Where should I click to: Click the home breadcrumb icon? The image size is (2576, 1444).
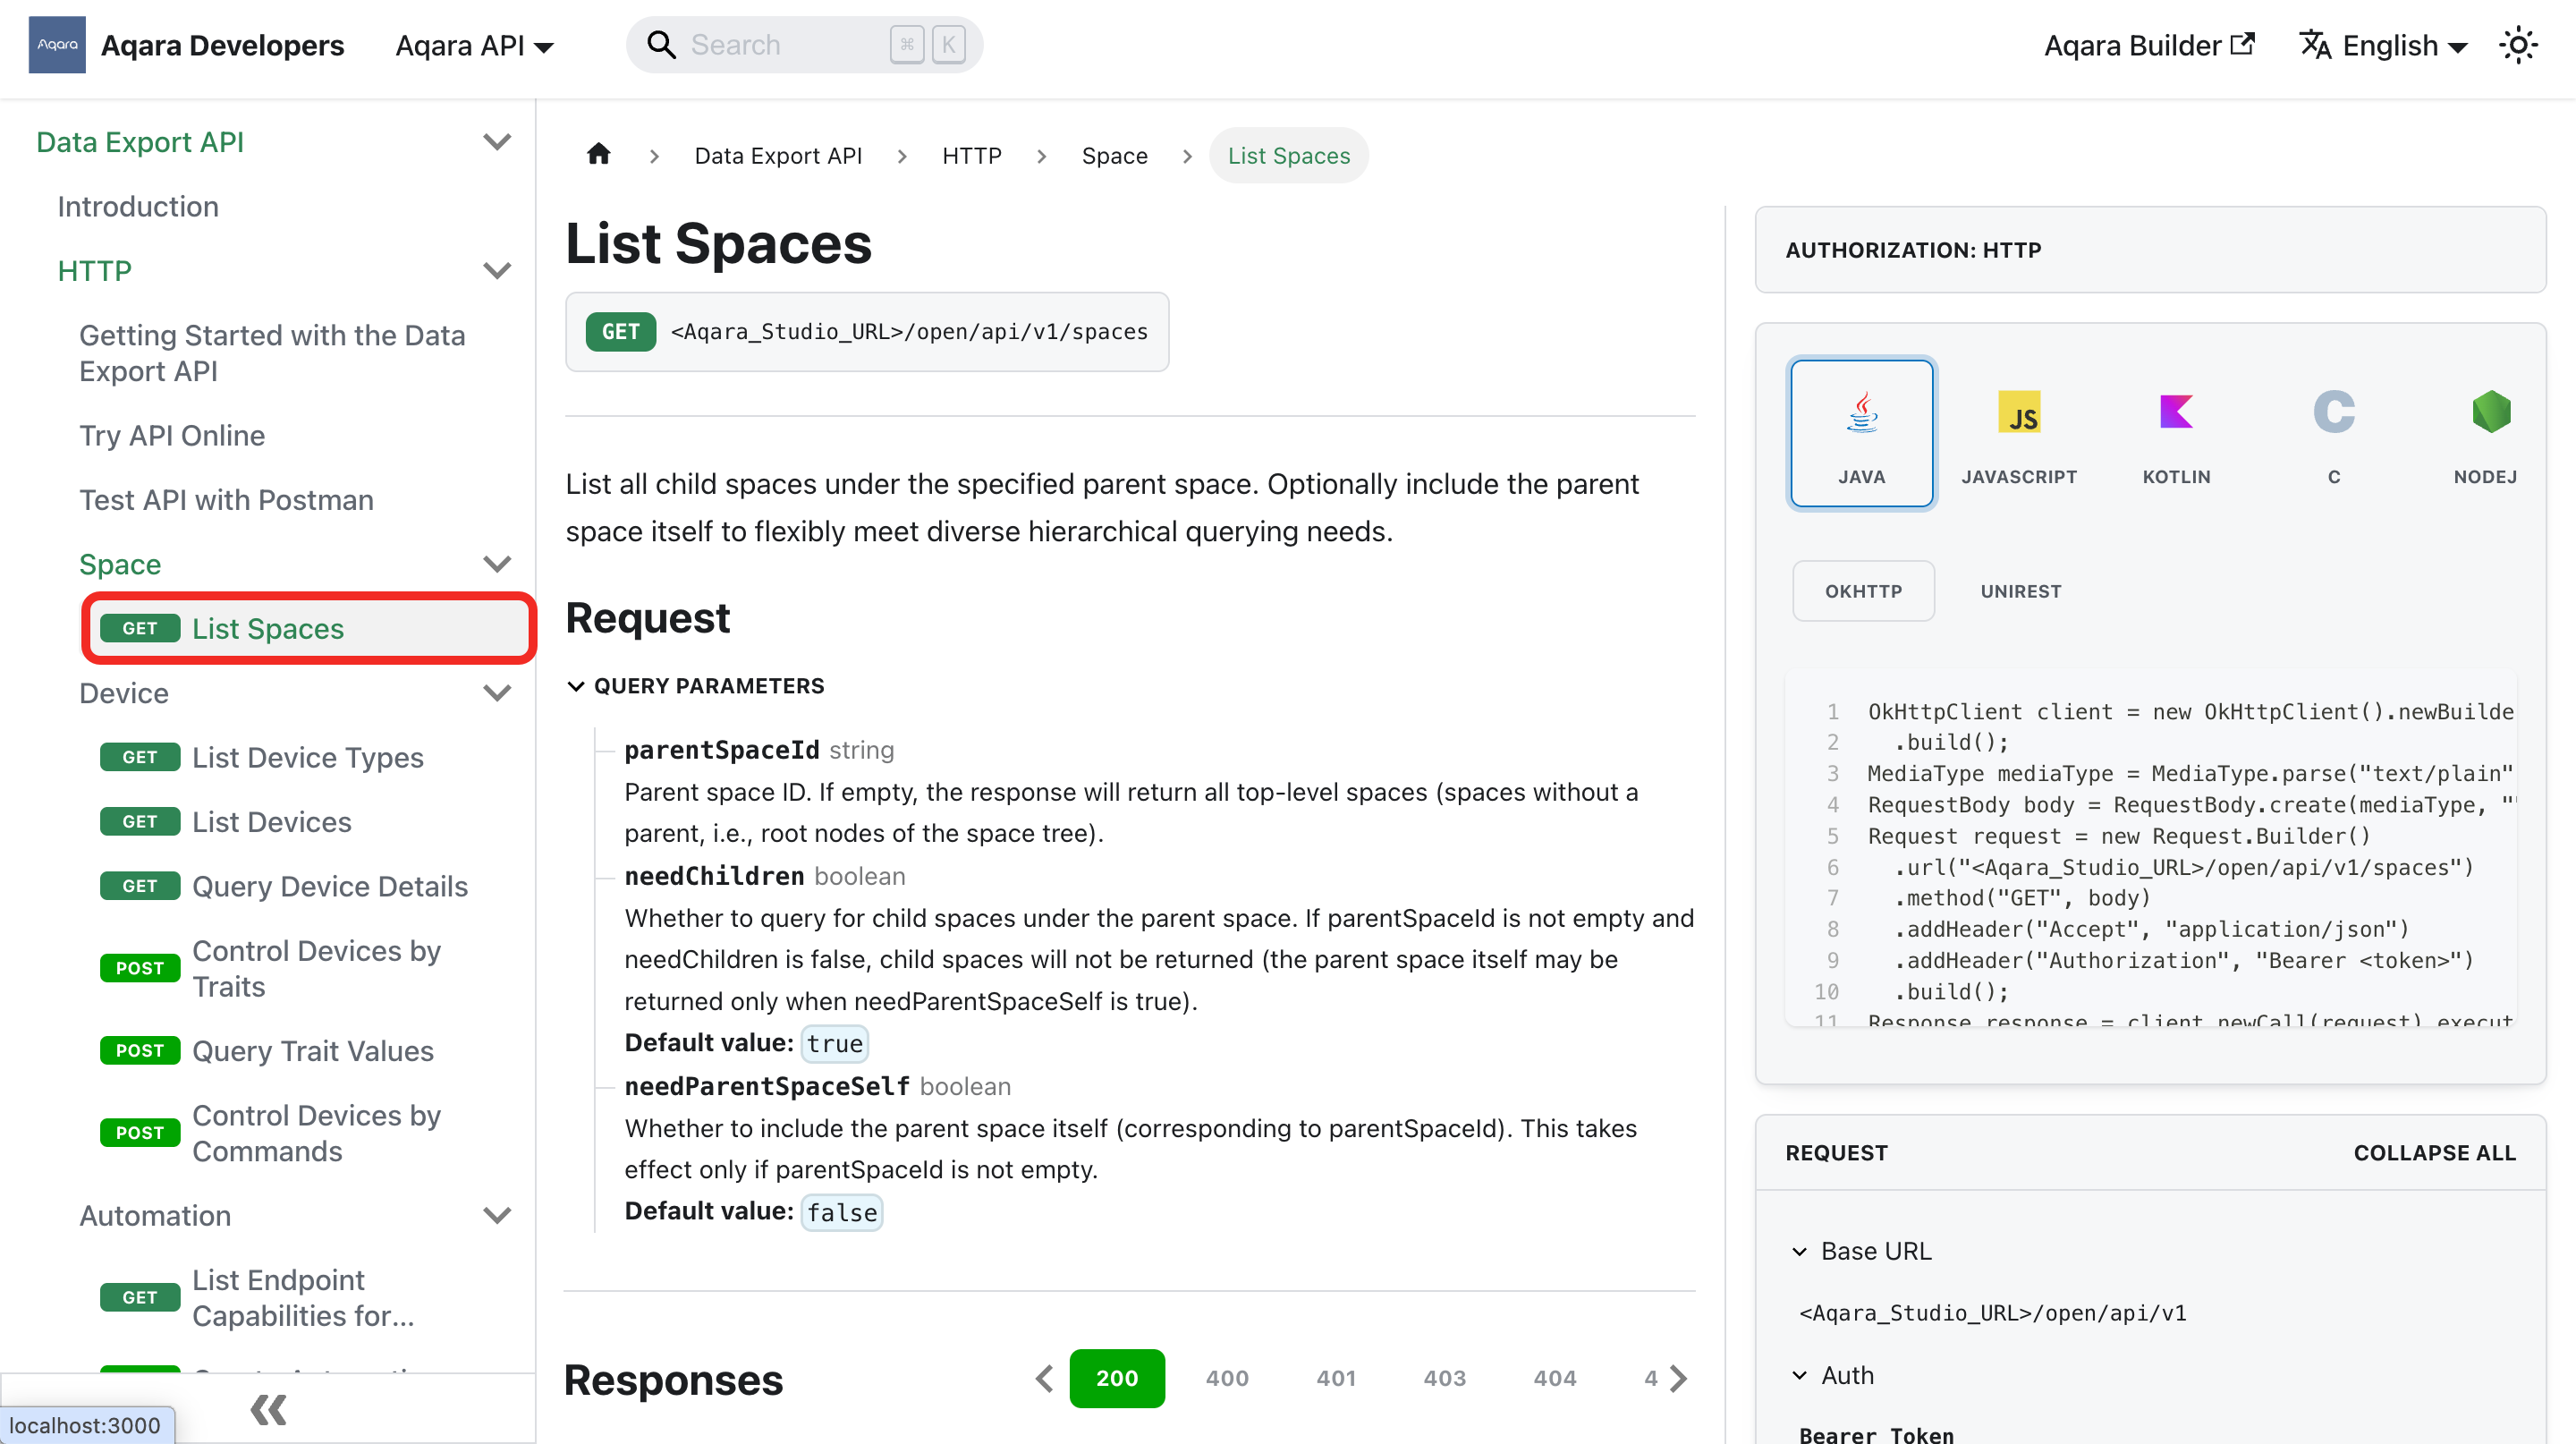[598, 155]
